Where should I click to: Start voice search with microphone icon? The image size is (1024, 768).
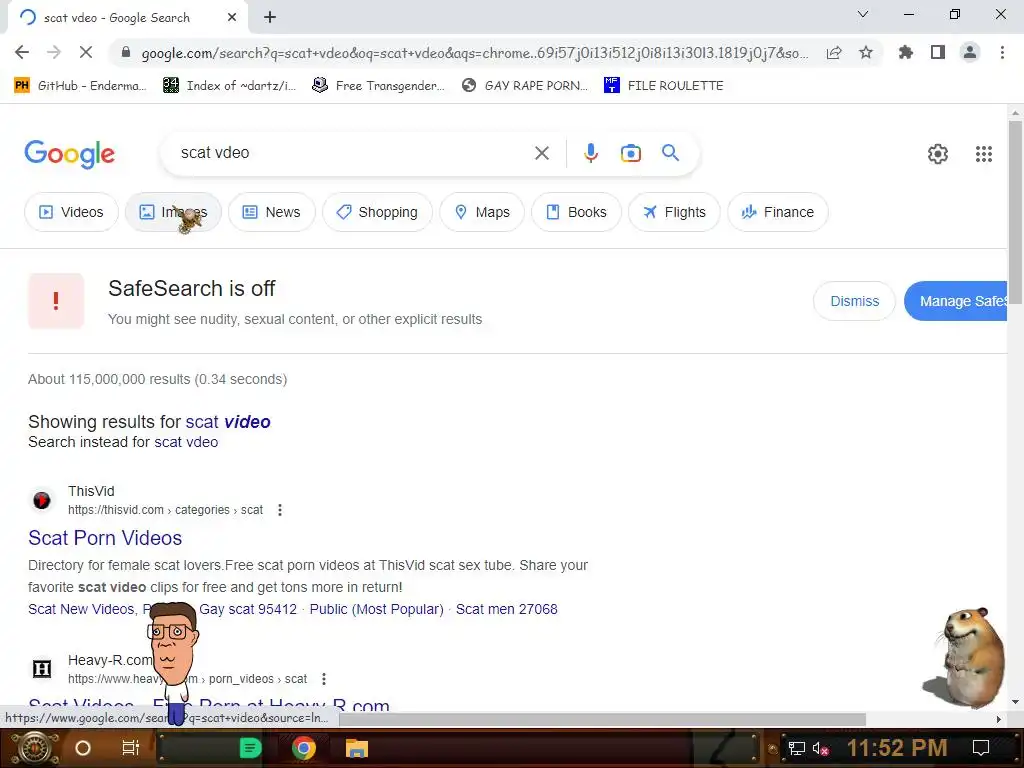[590, 153]
